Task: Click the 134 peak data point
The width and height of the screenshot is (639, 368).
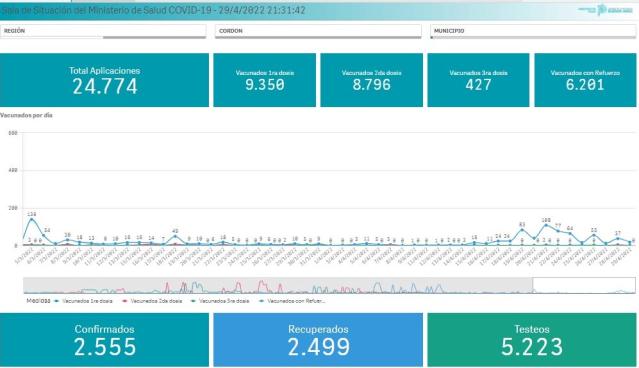Action: click(x=31, y=220)
